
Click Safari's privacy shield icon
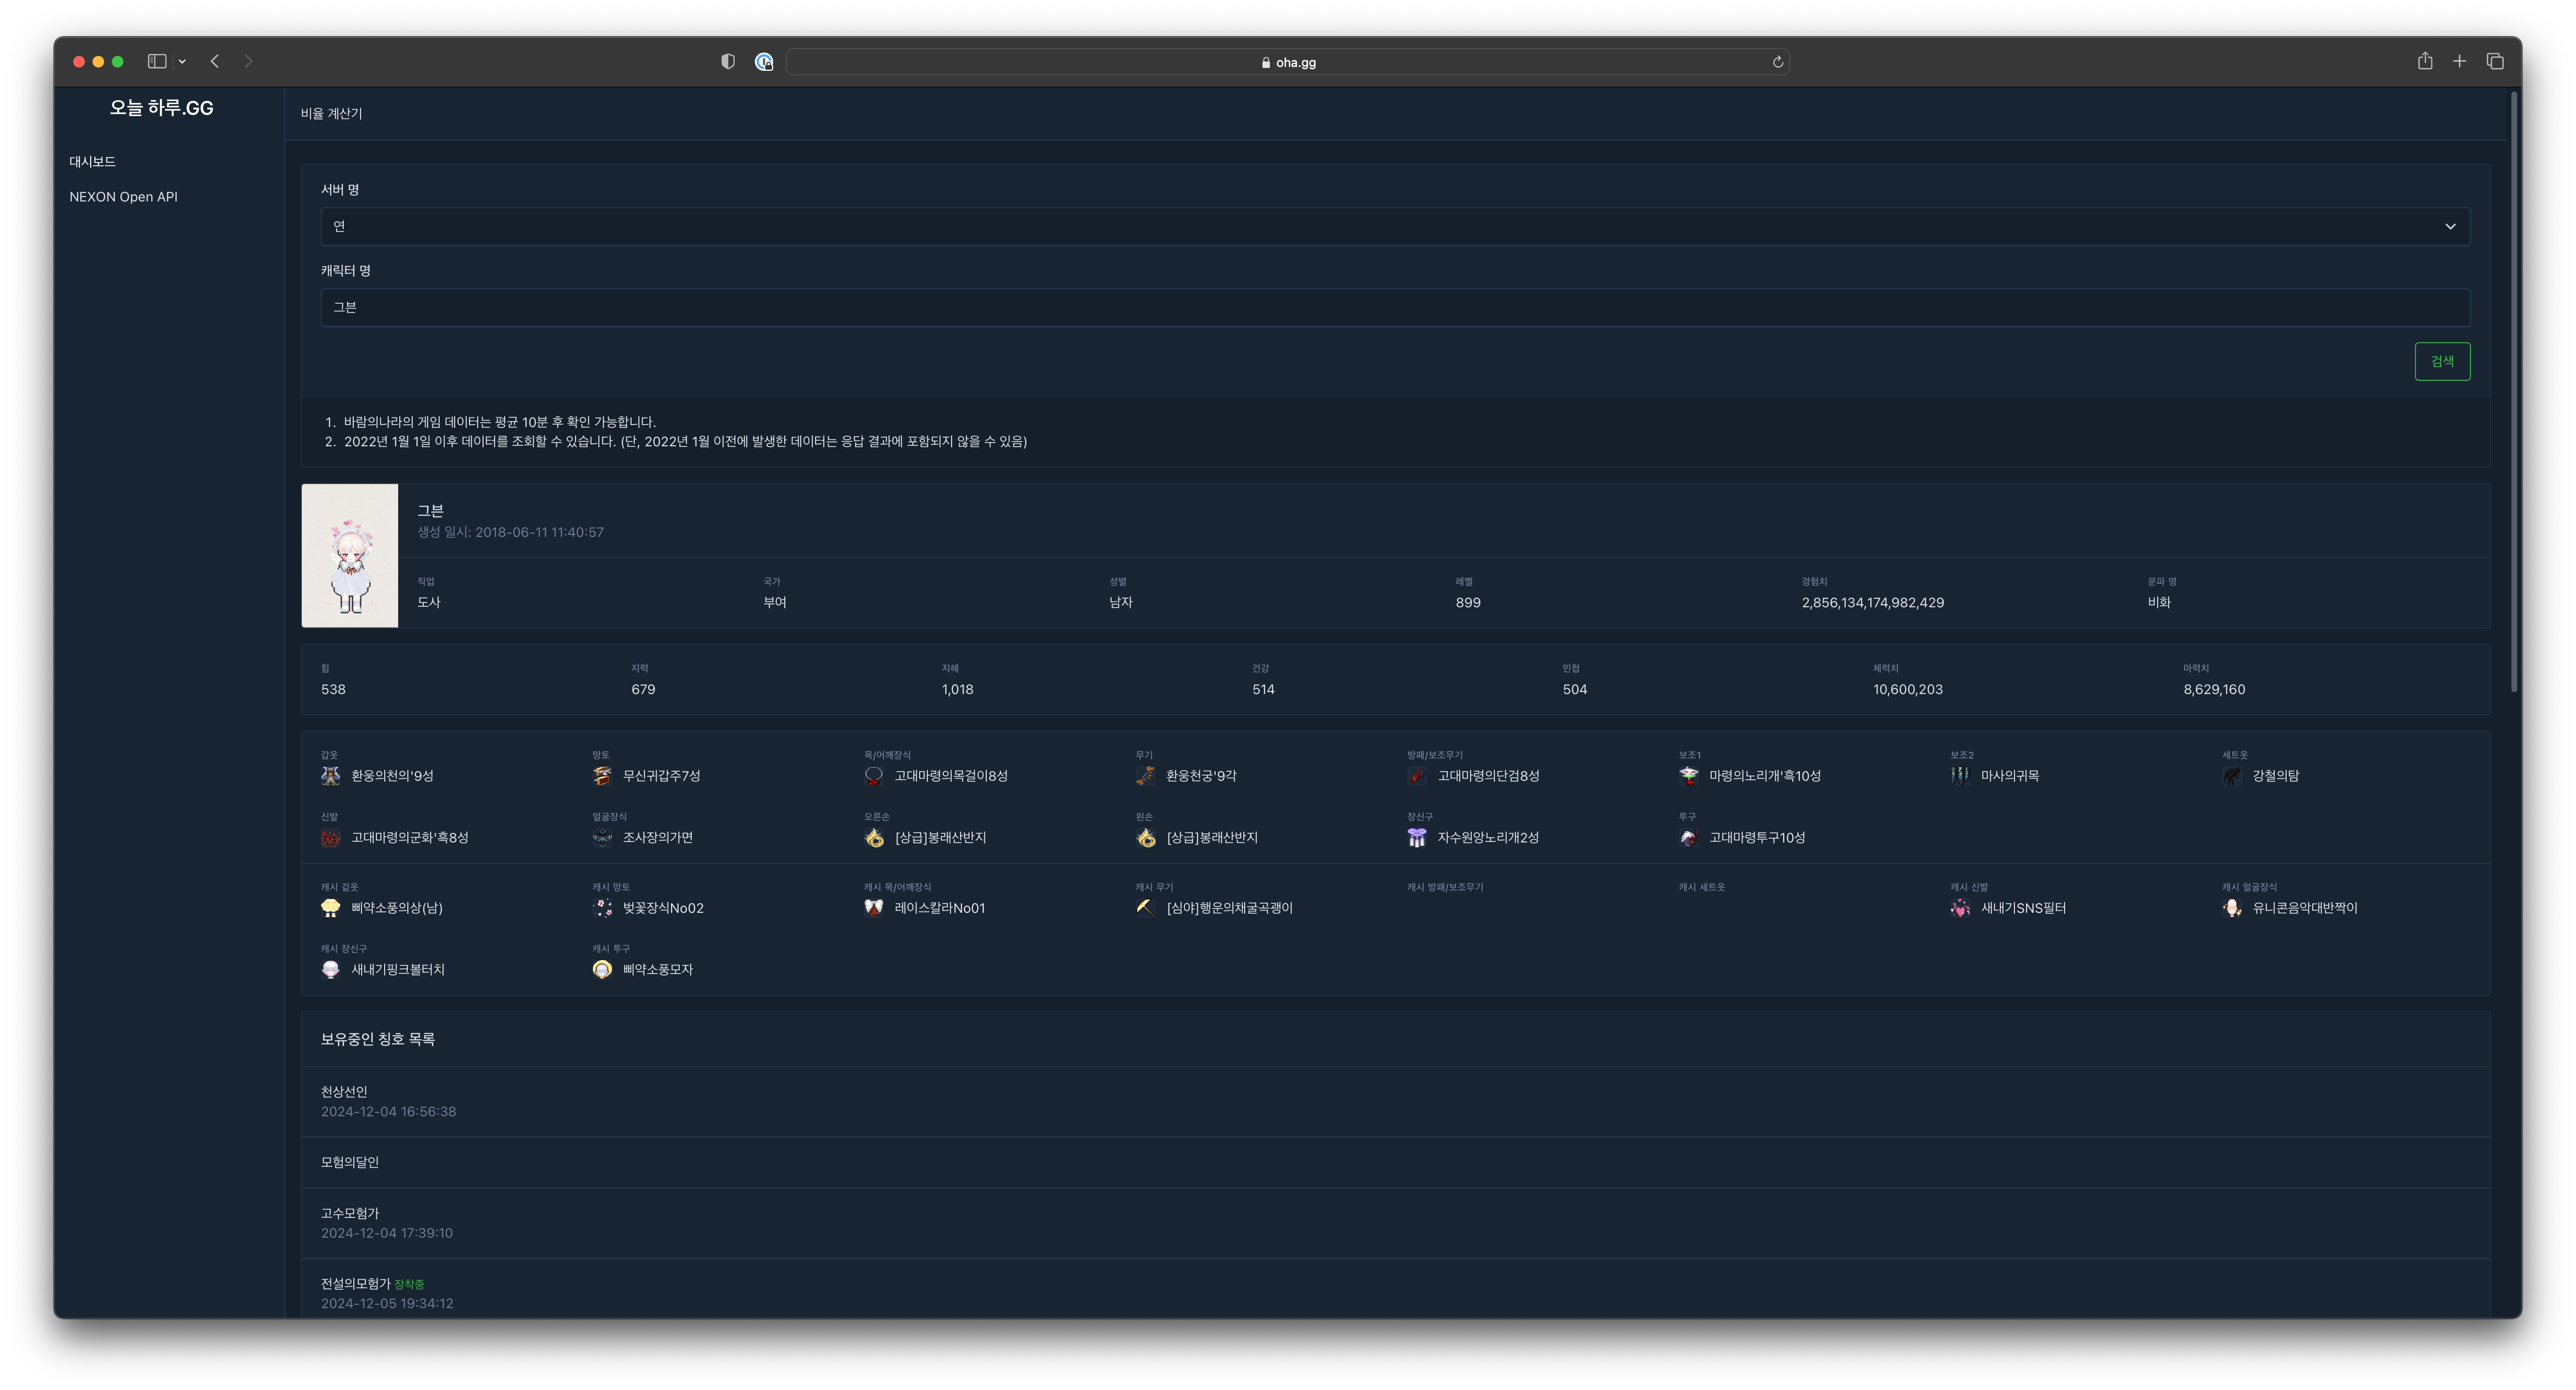click(x=728, y=62)
